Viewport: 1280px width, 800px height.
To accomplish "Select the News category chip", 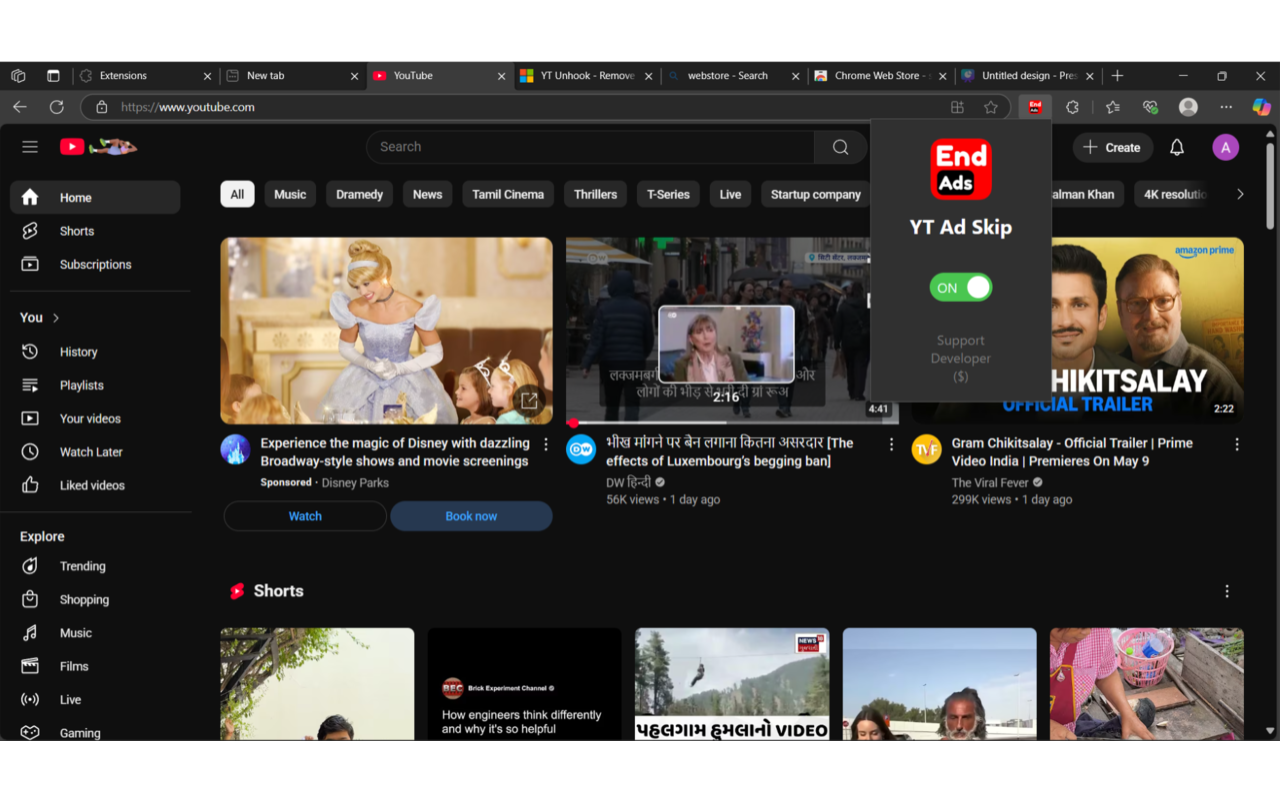I will [x=427, y=194].
